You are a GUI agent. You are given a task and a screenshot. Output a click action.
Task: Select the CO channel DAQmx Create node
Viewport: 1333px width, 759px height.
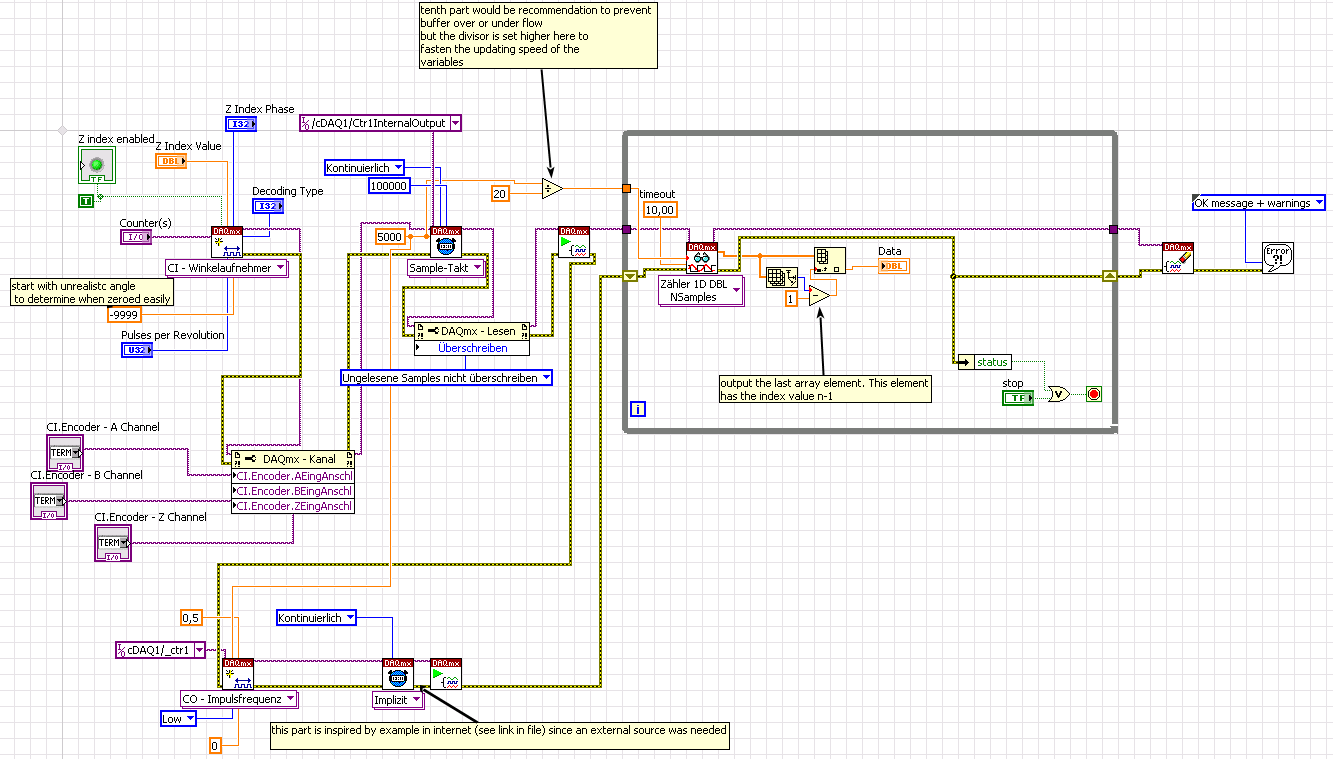(x=238, y=673)
